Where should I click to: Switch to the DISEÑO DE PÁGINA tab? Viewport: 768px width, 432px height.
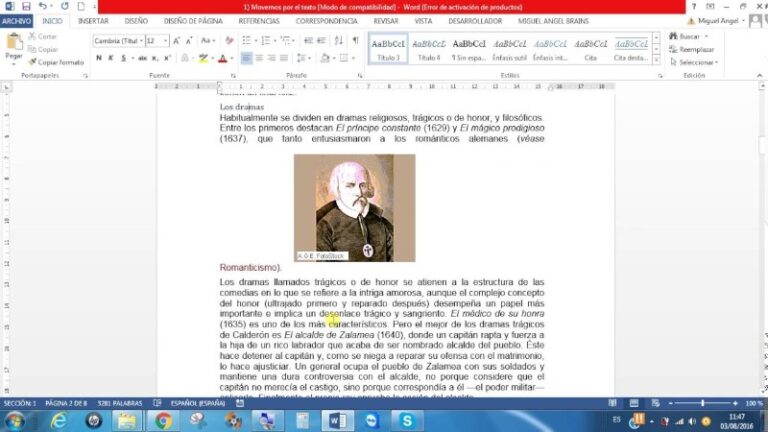pos(193,21)
